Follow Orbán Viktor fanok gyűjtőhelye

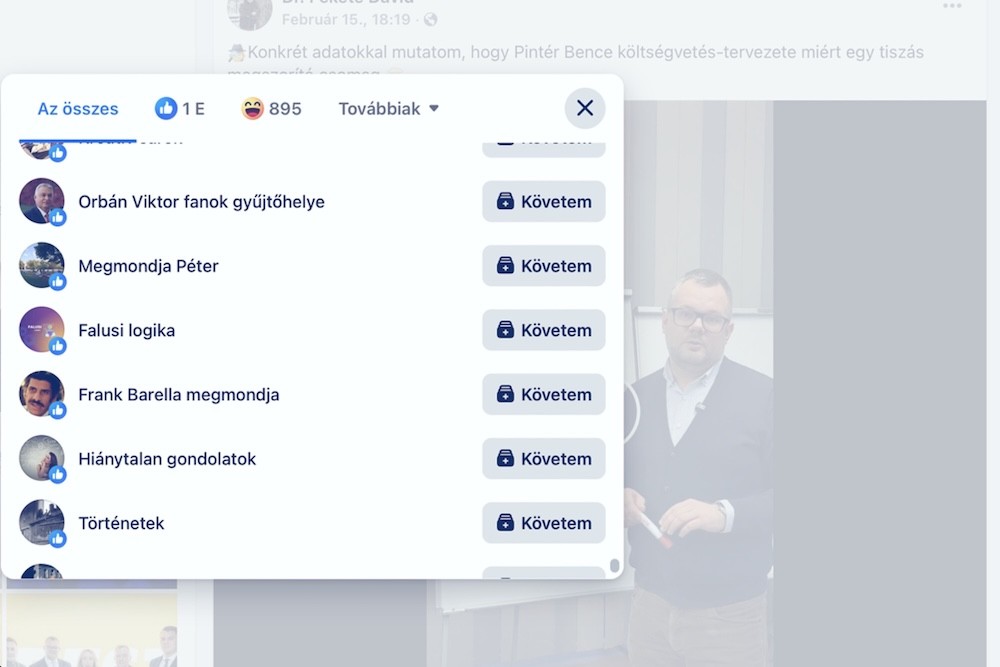[544, 202]
